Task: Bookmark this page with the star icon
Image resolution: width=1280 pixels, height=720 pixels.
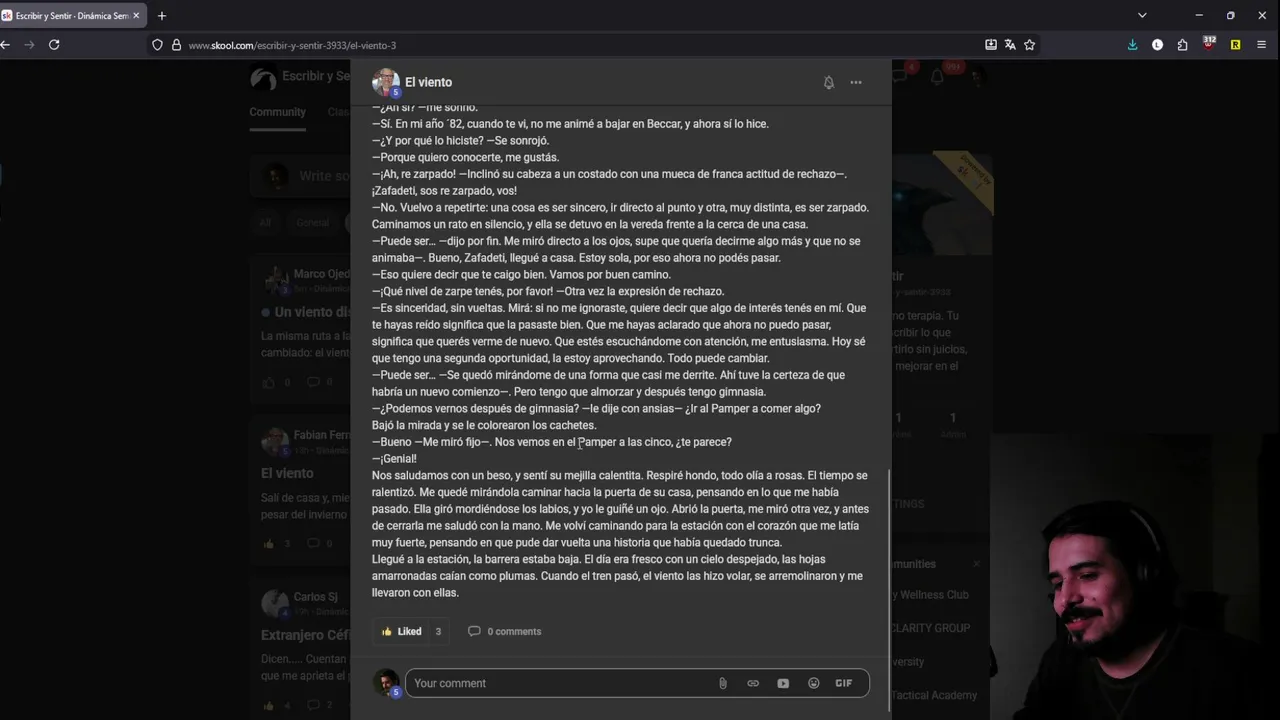Action: [1029, 45]
